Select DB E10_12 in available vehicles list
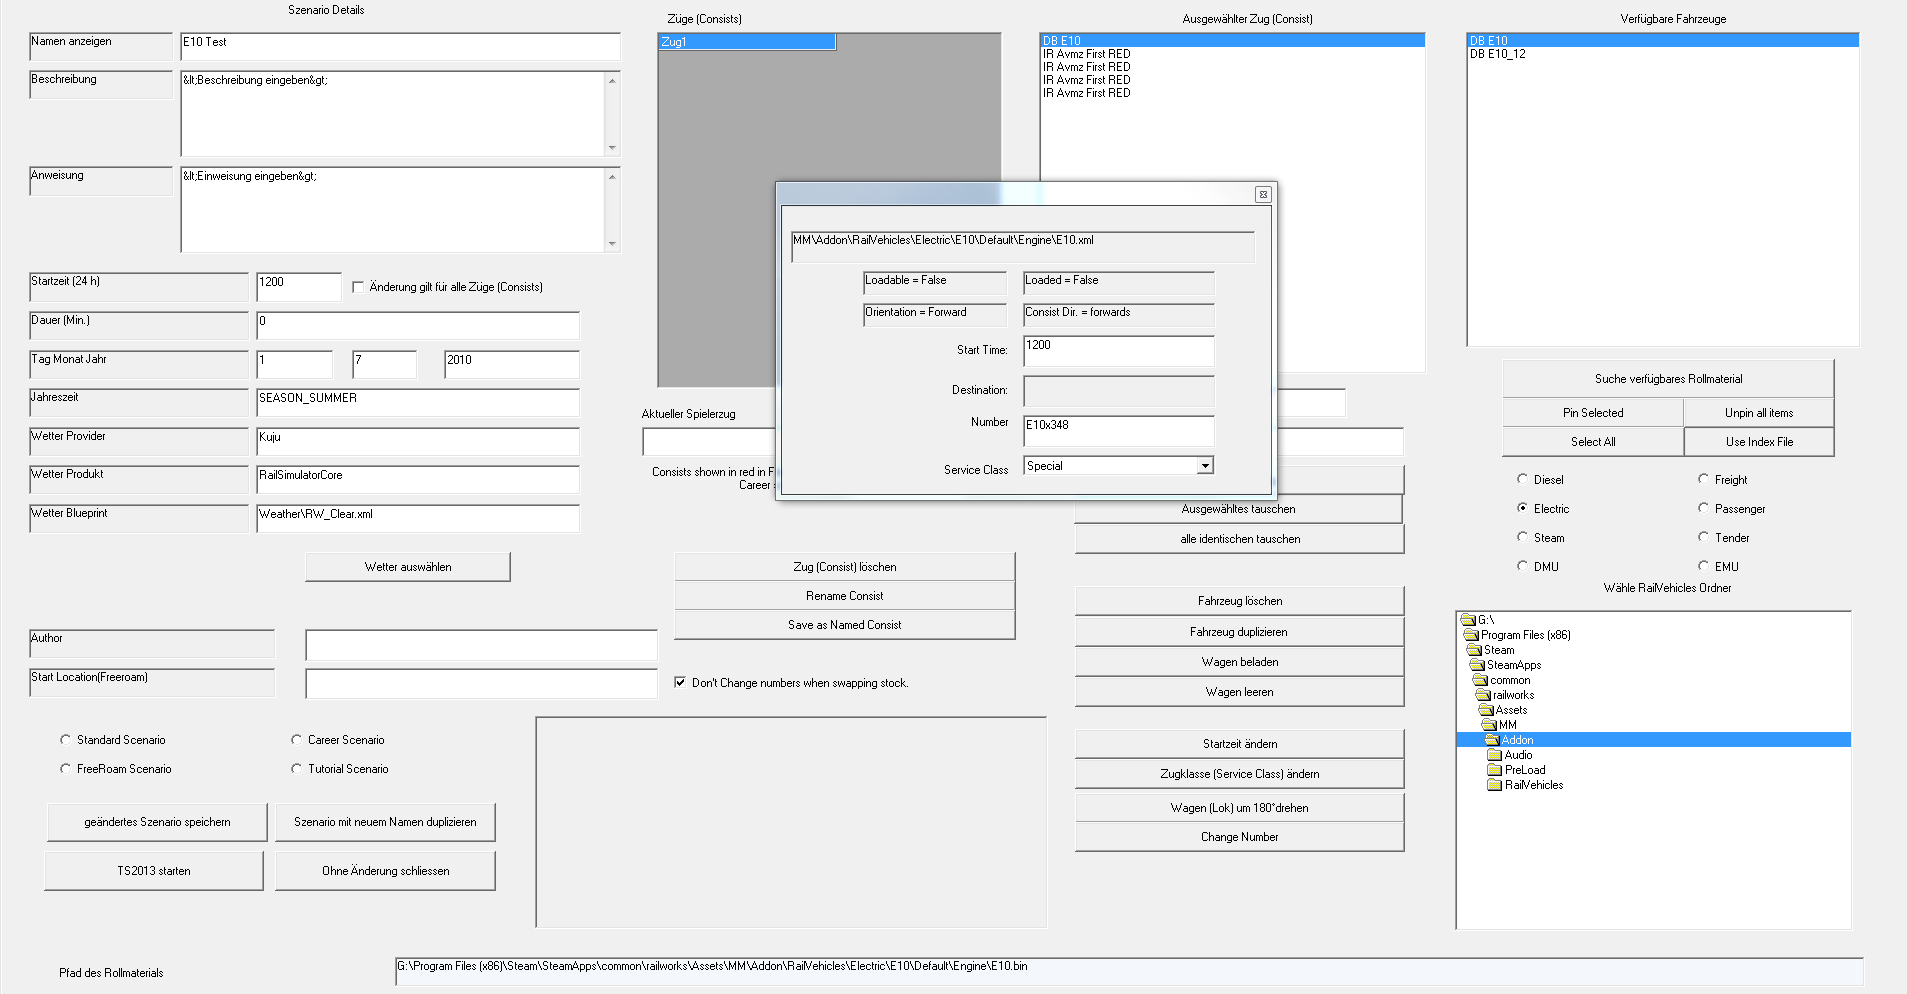Image resolution: width=1907 pixels, height=994 pixels. 1497,54
